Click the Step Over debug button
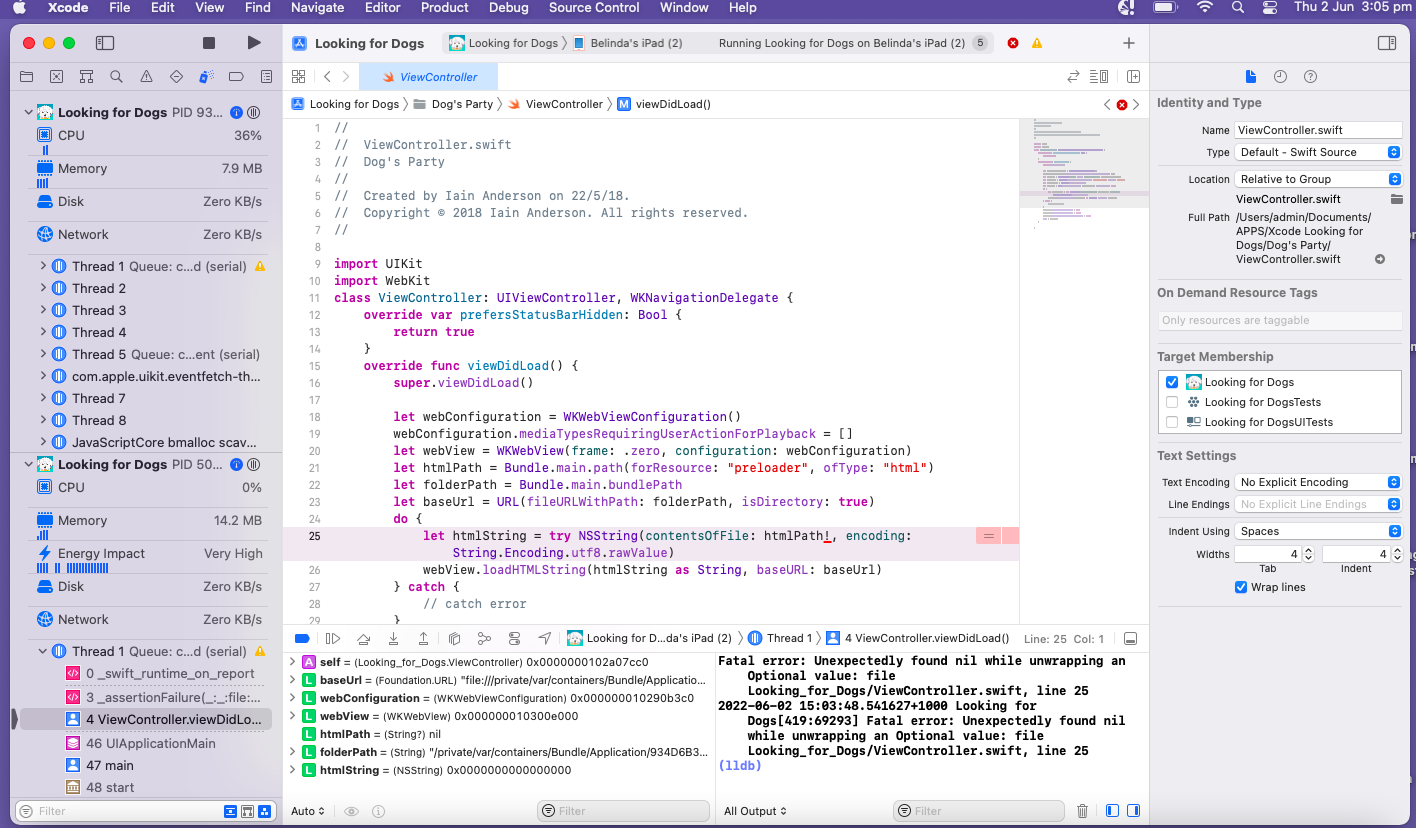This screenshot has width=1416, height=828. [364, 638]
